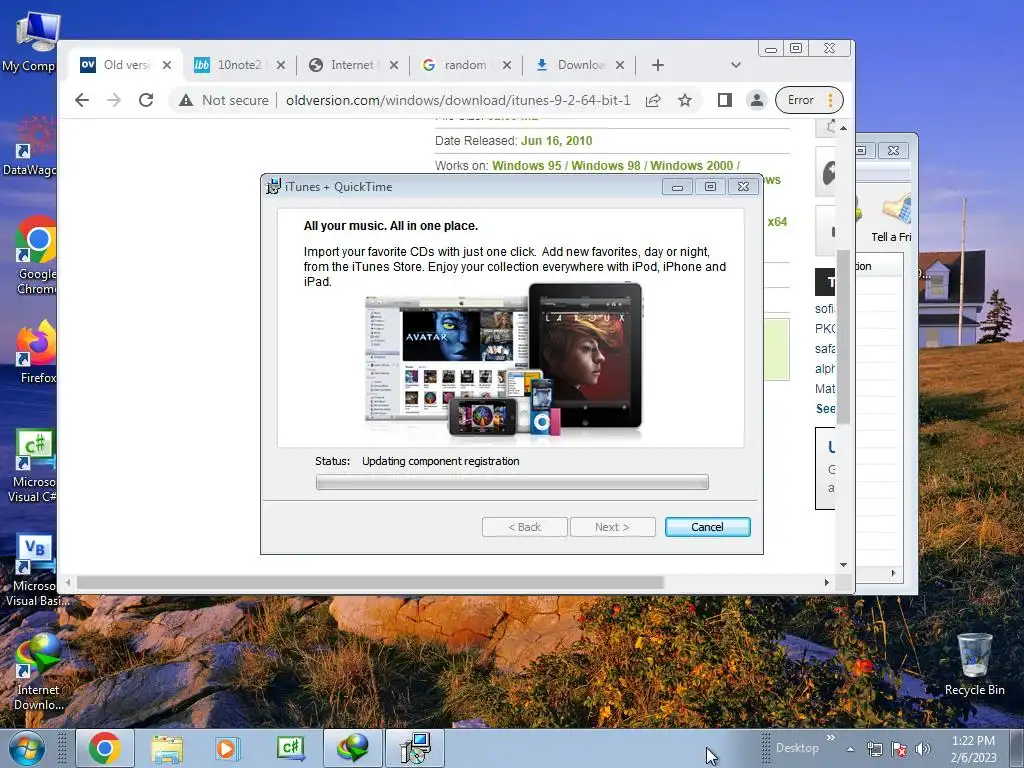1024x768 pixels.
Task: Click the Windows Start orb
Action: [x=26, y=748]
